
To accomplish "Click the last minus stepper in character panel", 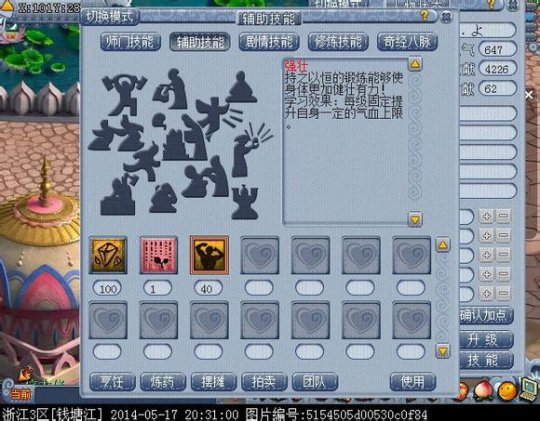I will (x=503, y=294).
